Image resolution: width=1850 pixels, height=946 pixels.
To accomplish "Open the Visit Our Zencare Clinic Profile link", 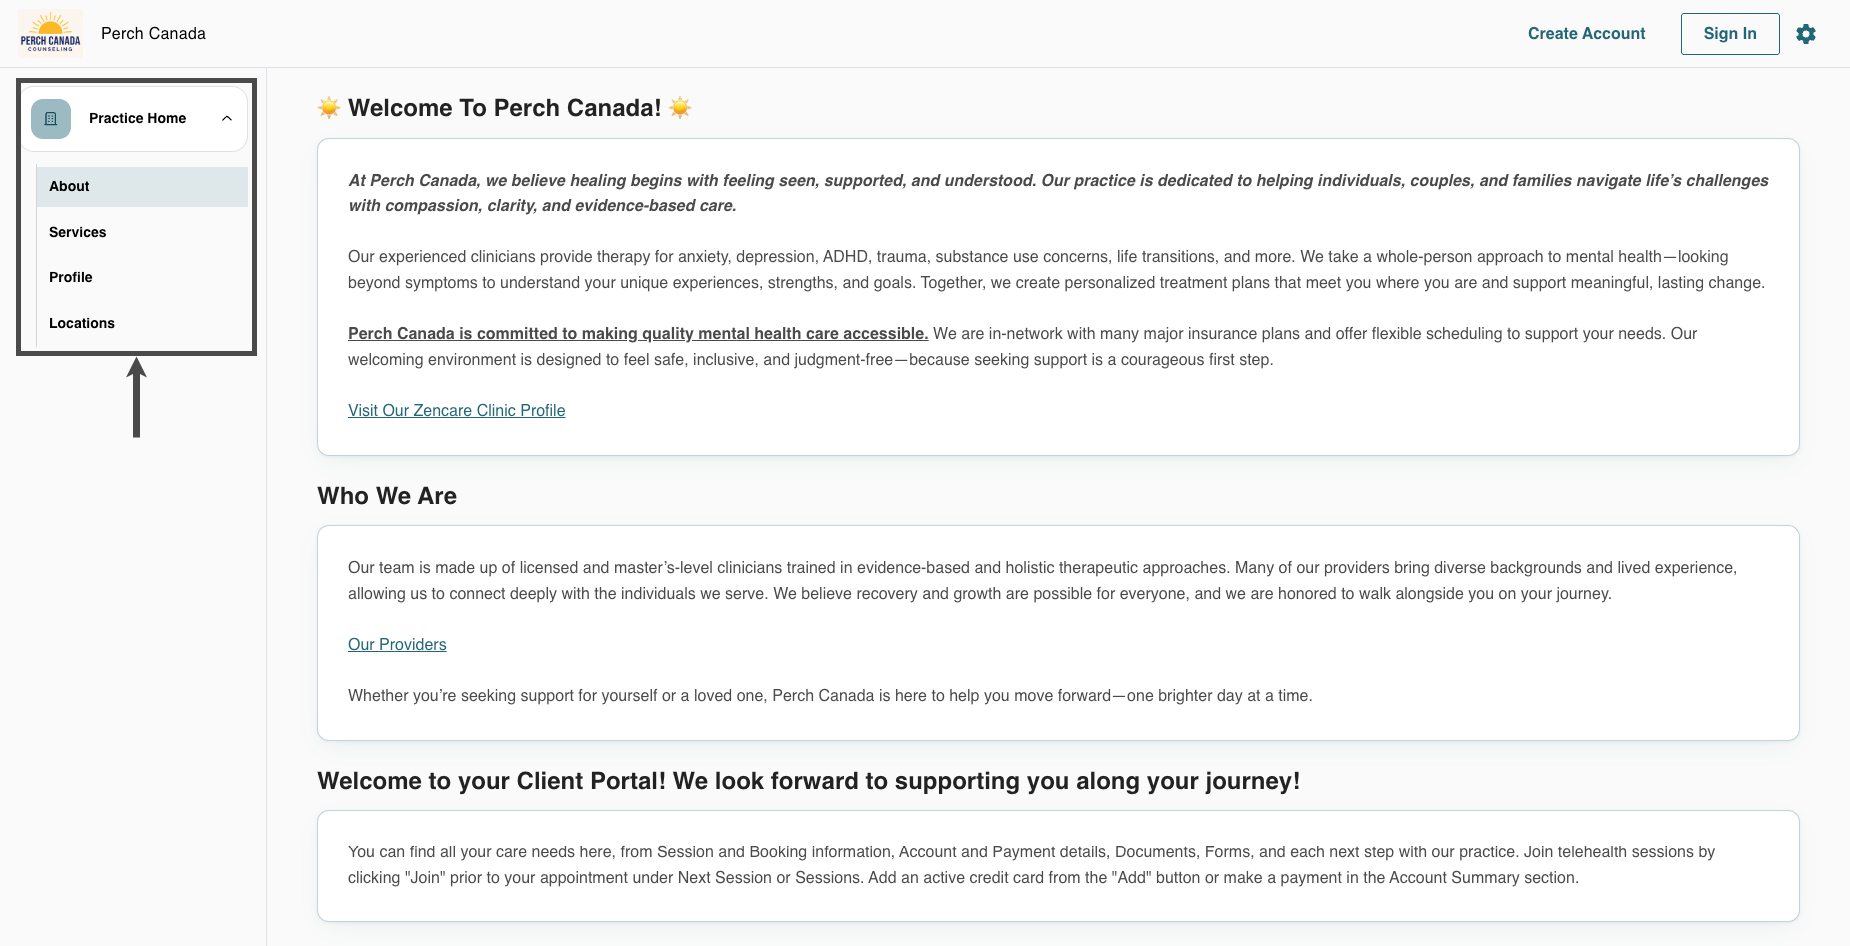I will (456, 410).
